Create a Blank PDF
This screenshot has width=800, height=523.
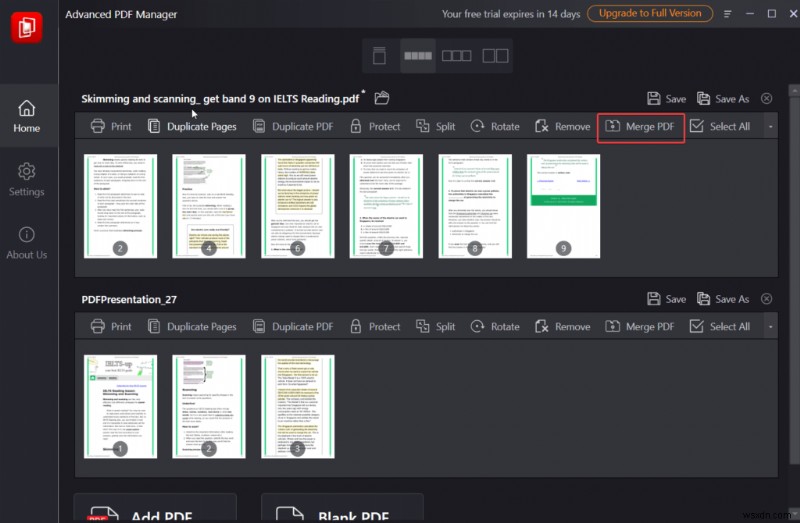(x=342, y=508)
